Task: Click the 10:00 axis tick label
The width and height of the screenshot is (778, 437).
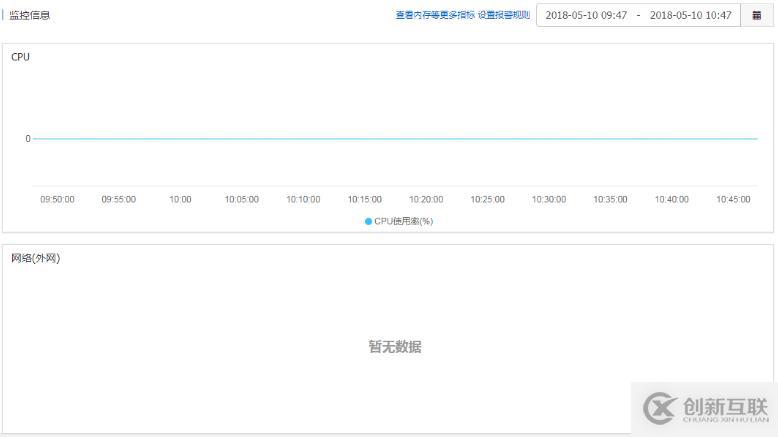Action: coord(180,199)
